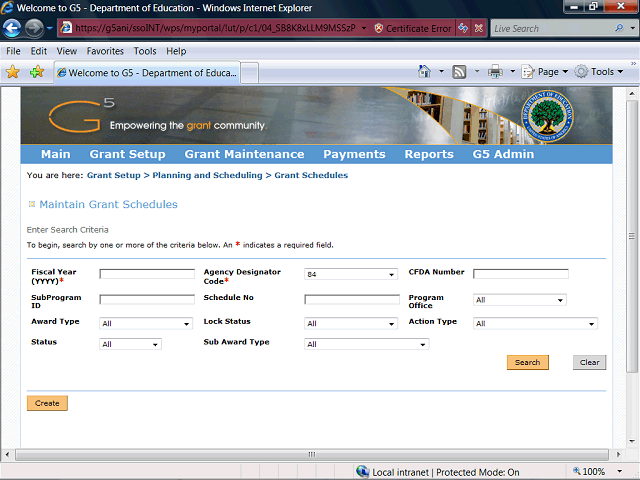Image resolution: width=640 pixels, height=480 pixels.
Task: Open the Action Type dropdown
Action: (535, 323)
